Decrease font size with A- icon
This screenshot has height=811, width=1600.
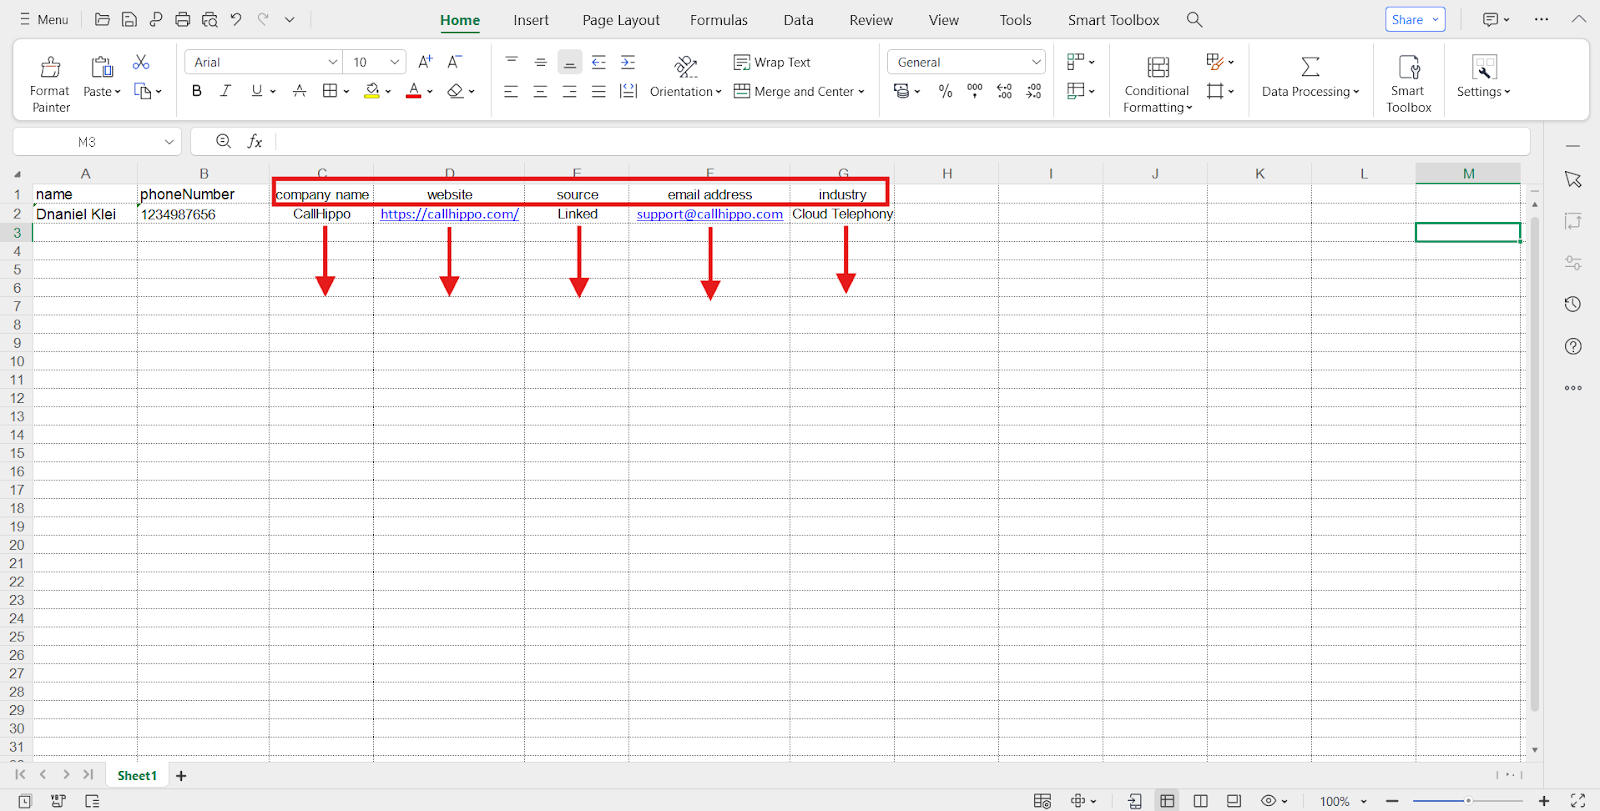coord(454,62)
